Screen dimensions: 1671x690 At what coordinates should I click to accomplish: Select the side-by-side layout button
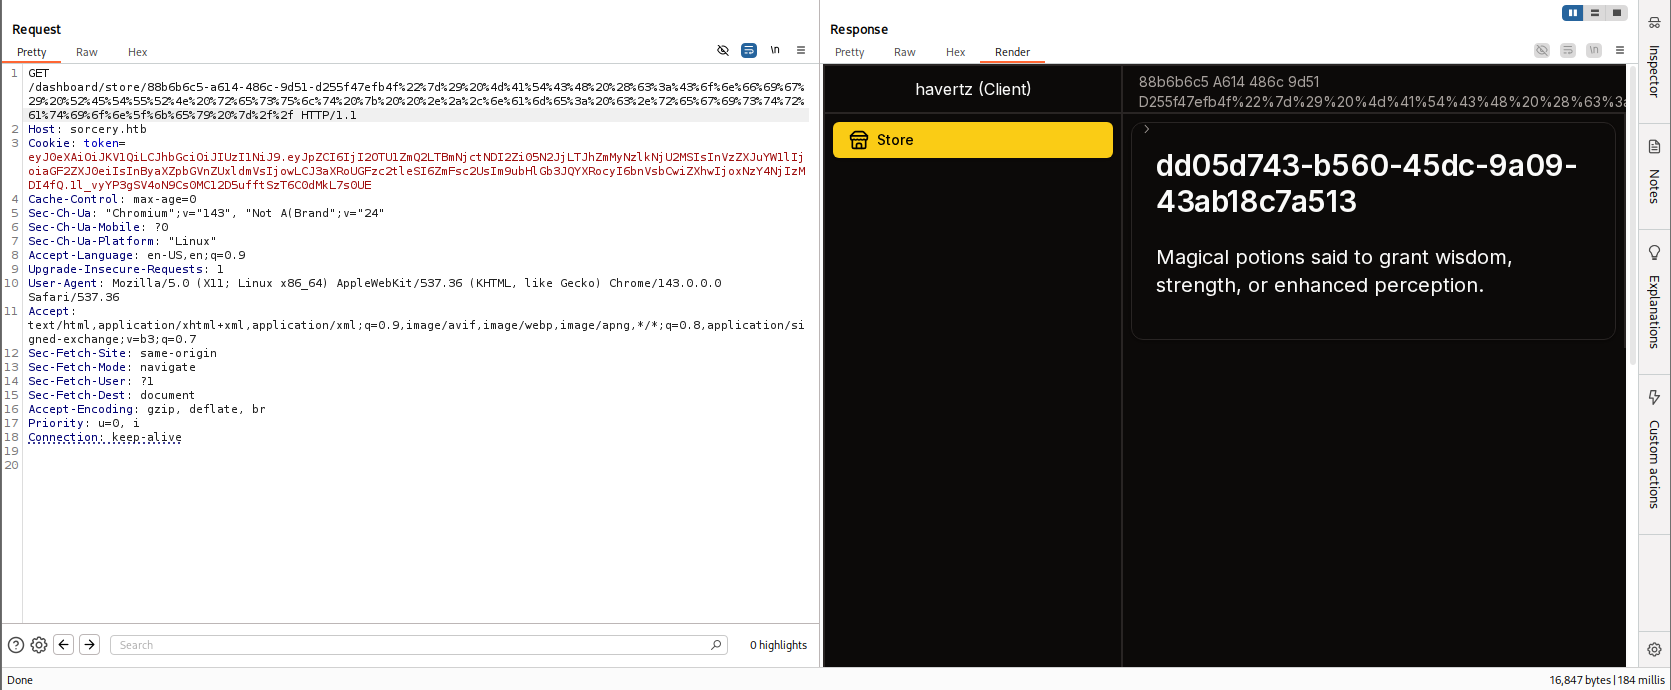(x=1573, y=13)
